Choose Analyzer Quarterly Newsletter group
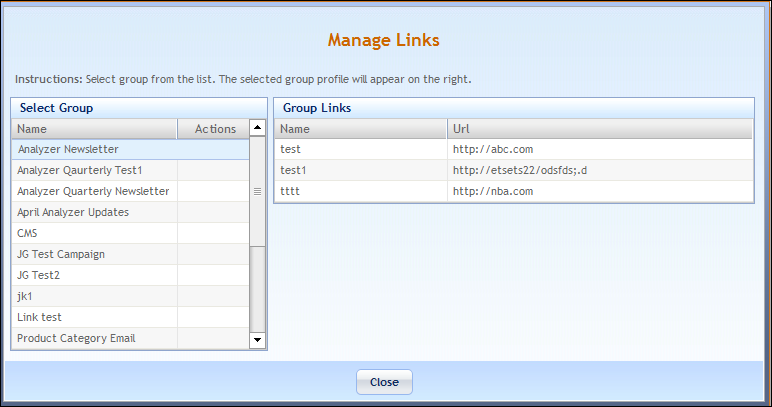Image resolution: width=772 pixels, height=407 pixels. point(130,191)
